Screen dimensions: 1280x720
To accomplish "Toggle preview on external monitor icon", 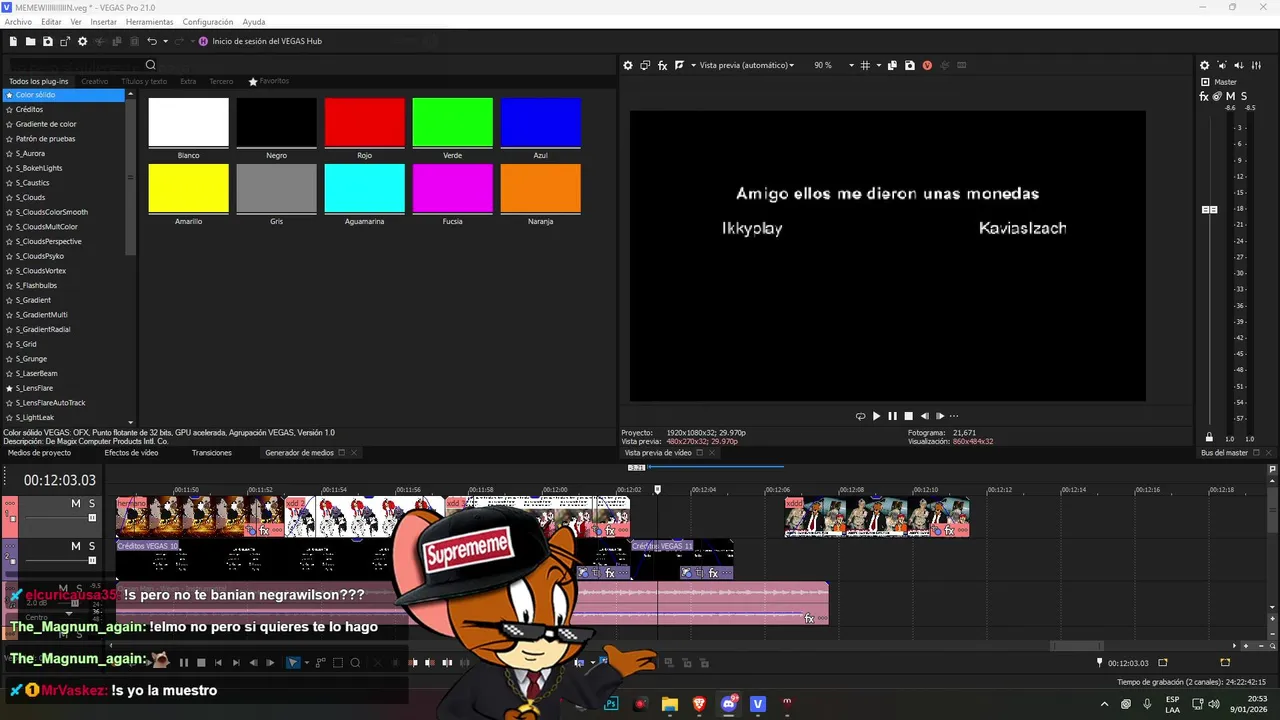I will click(x=645, y=65).
